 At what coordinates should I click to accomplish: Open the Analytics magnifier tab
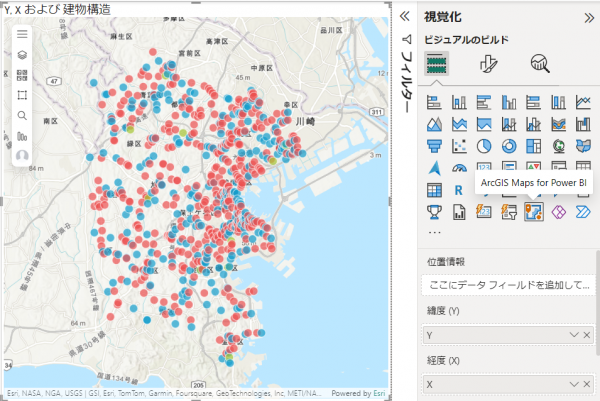point(540,64)
